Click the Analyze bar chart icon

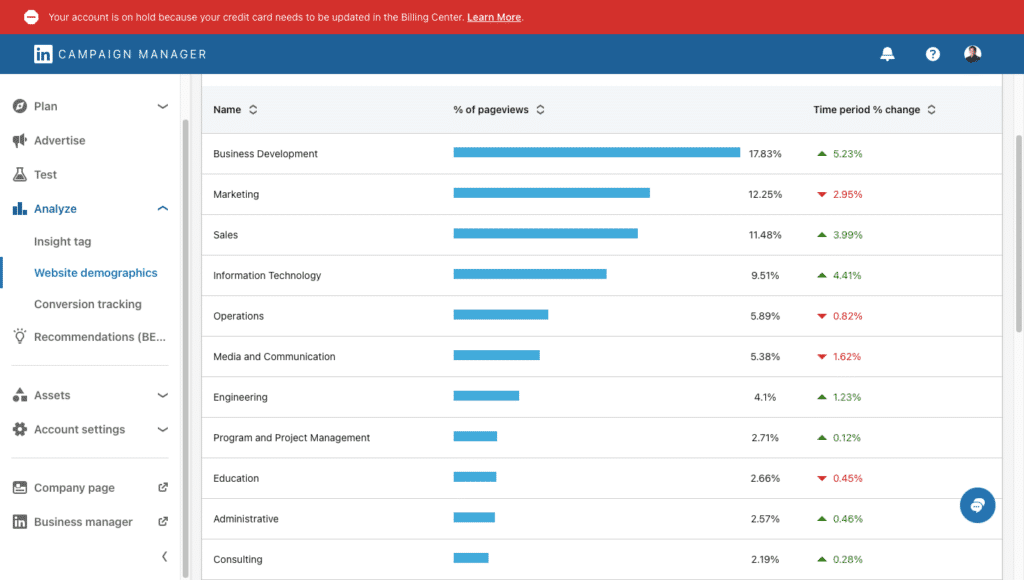click(20, 208)
